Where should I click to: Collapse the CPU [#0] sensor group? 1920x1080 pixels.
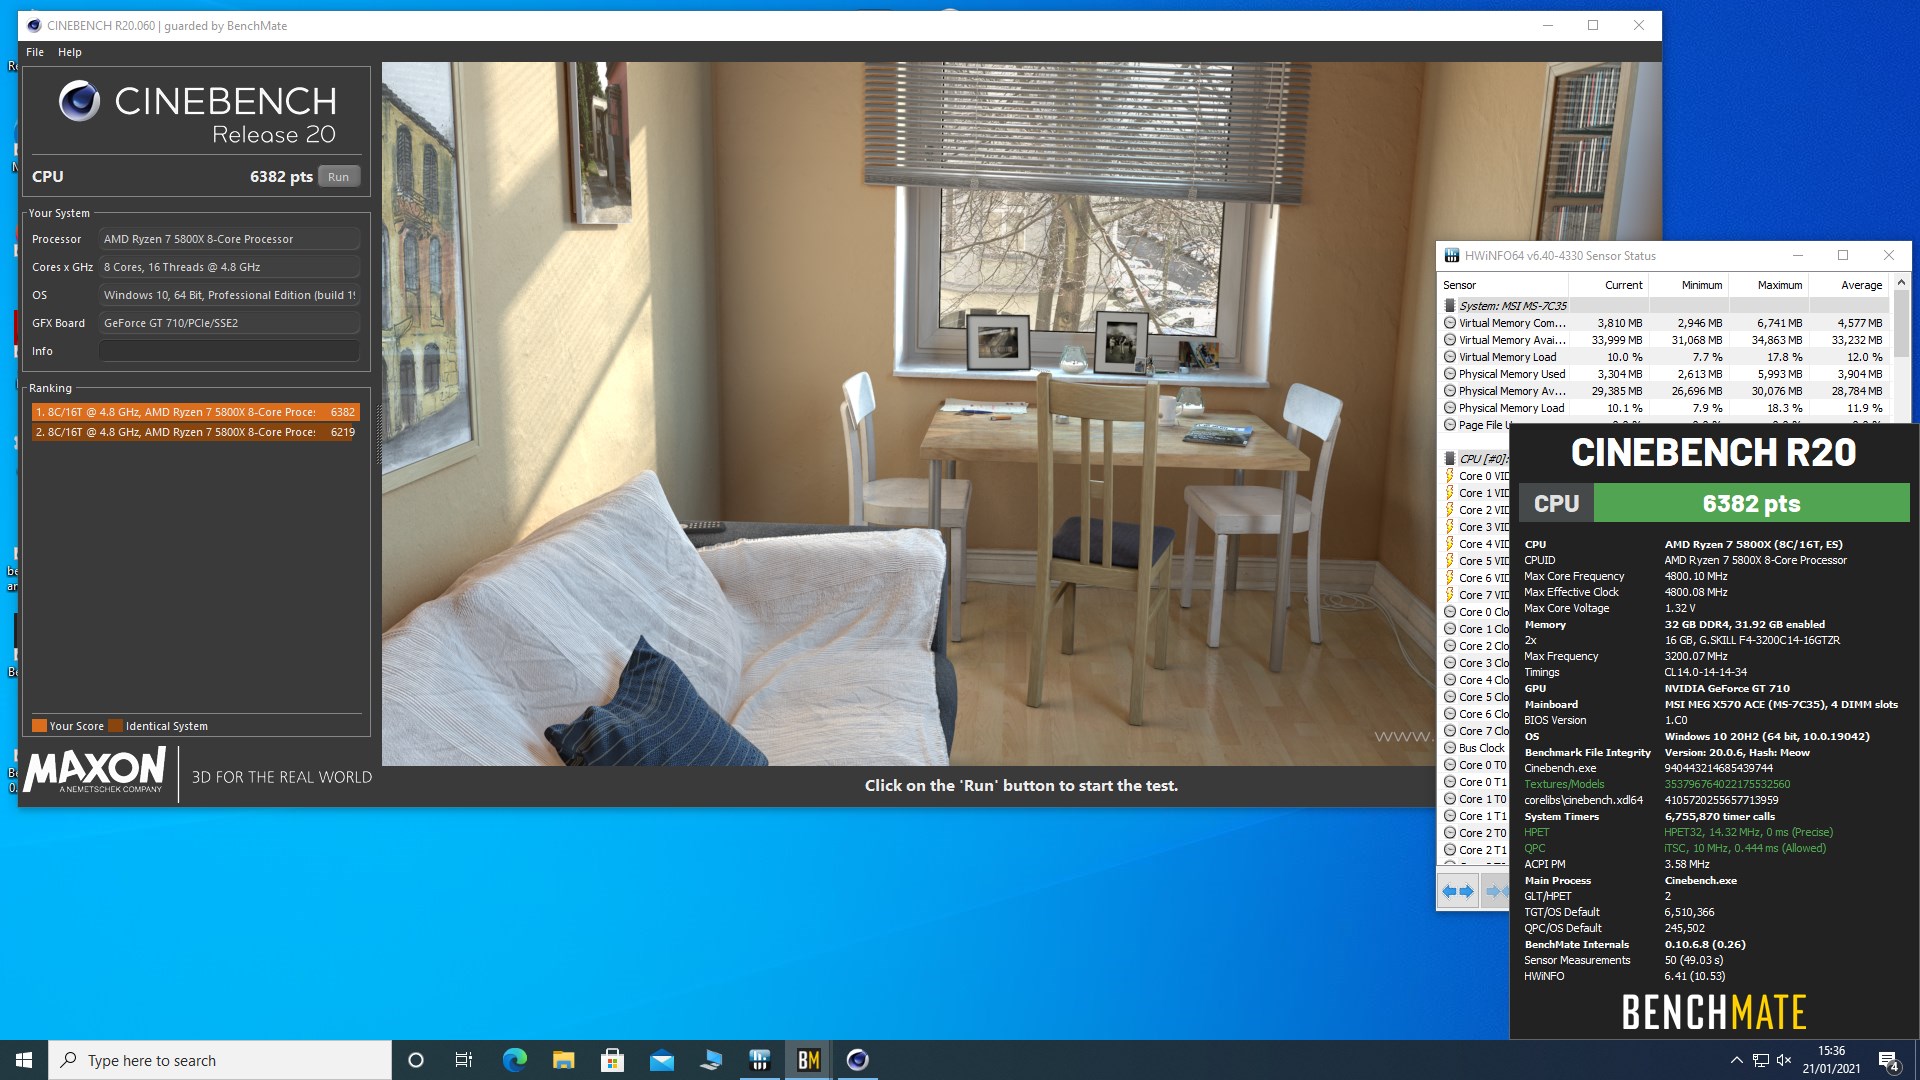tap(1450, 459)
